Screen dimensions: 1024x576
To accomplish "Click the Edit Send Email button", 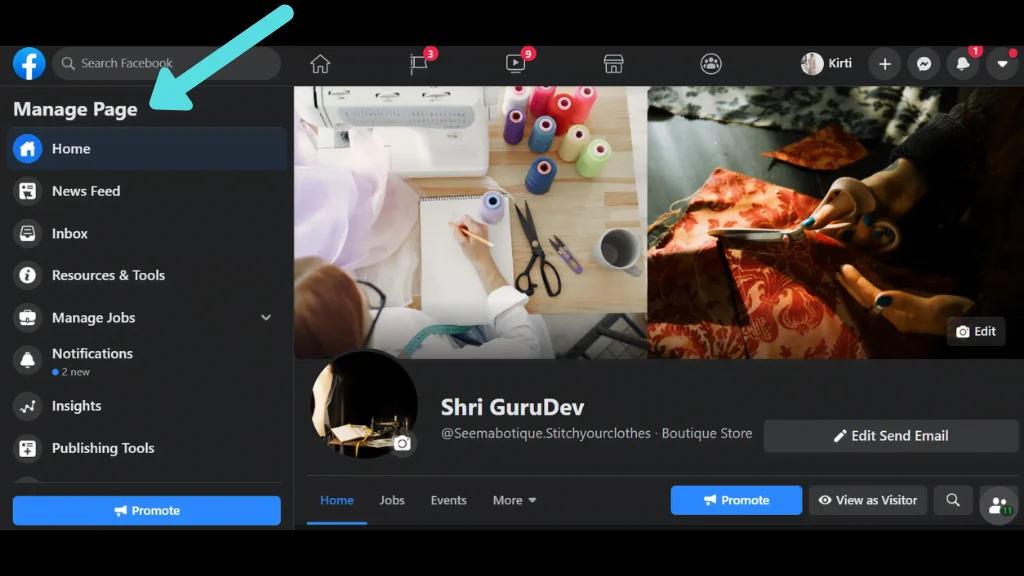I will pyautogui.click(x=891, y=436).
